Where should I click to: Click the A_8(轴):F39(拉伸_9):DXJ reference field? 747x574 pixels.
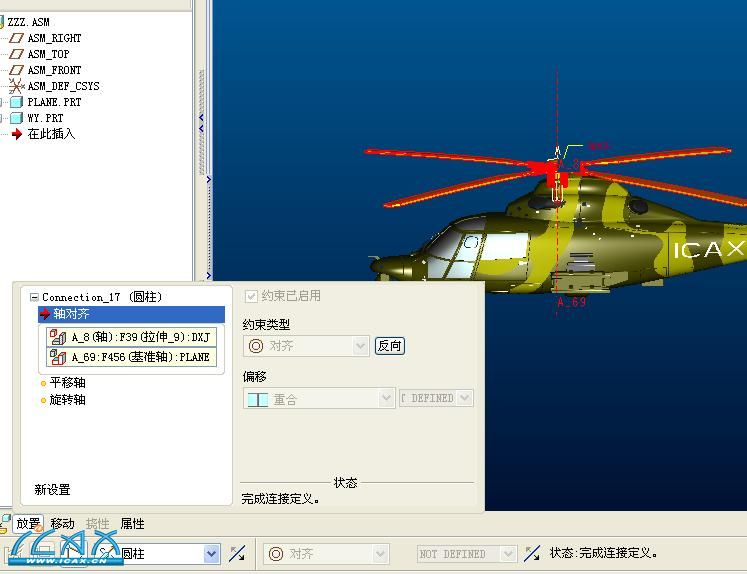pos(131,337)
